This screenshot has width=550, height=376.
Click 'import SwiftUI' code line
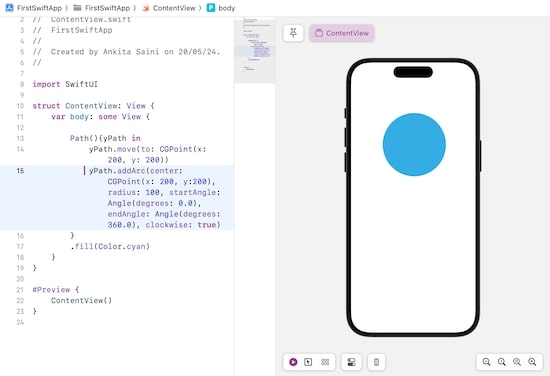tap(65, 84)
